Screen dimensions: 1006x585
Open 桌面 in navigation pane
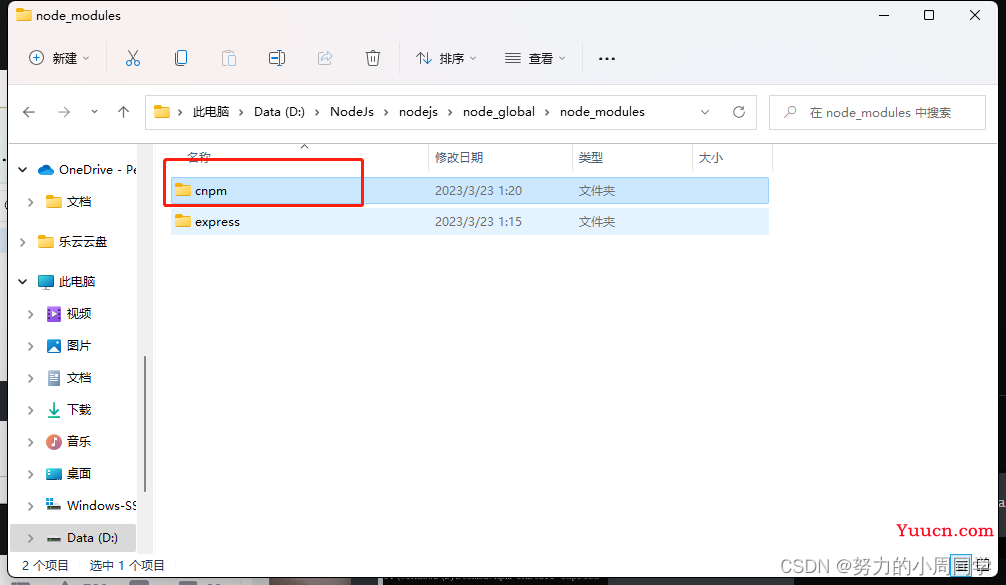(69, 474)
